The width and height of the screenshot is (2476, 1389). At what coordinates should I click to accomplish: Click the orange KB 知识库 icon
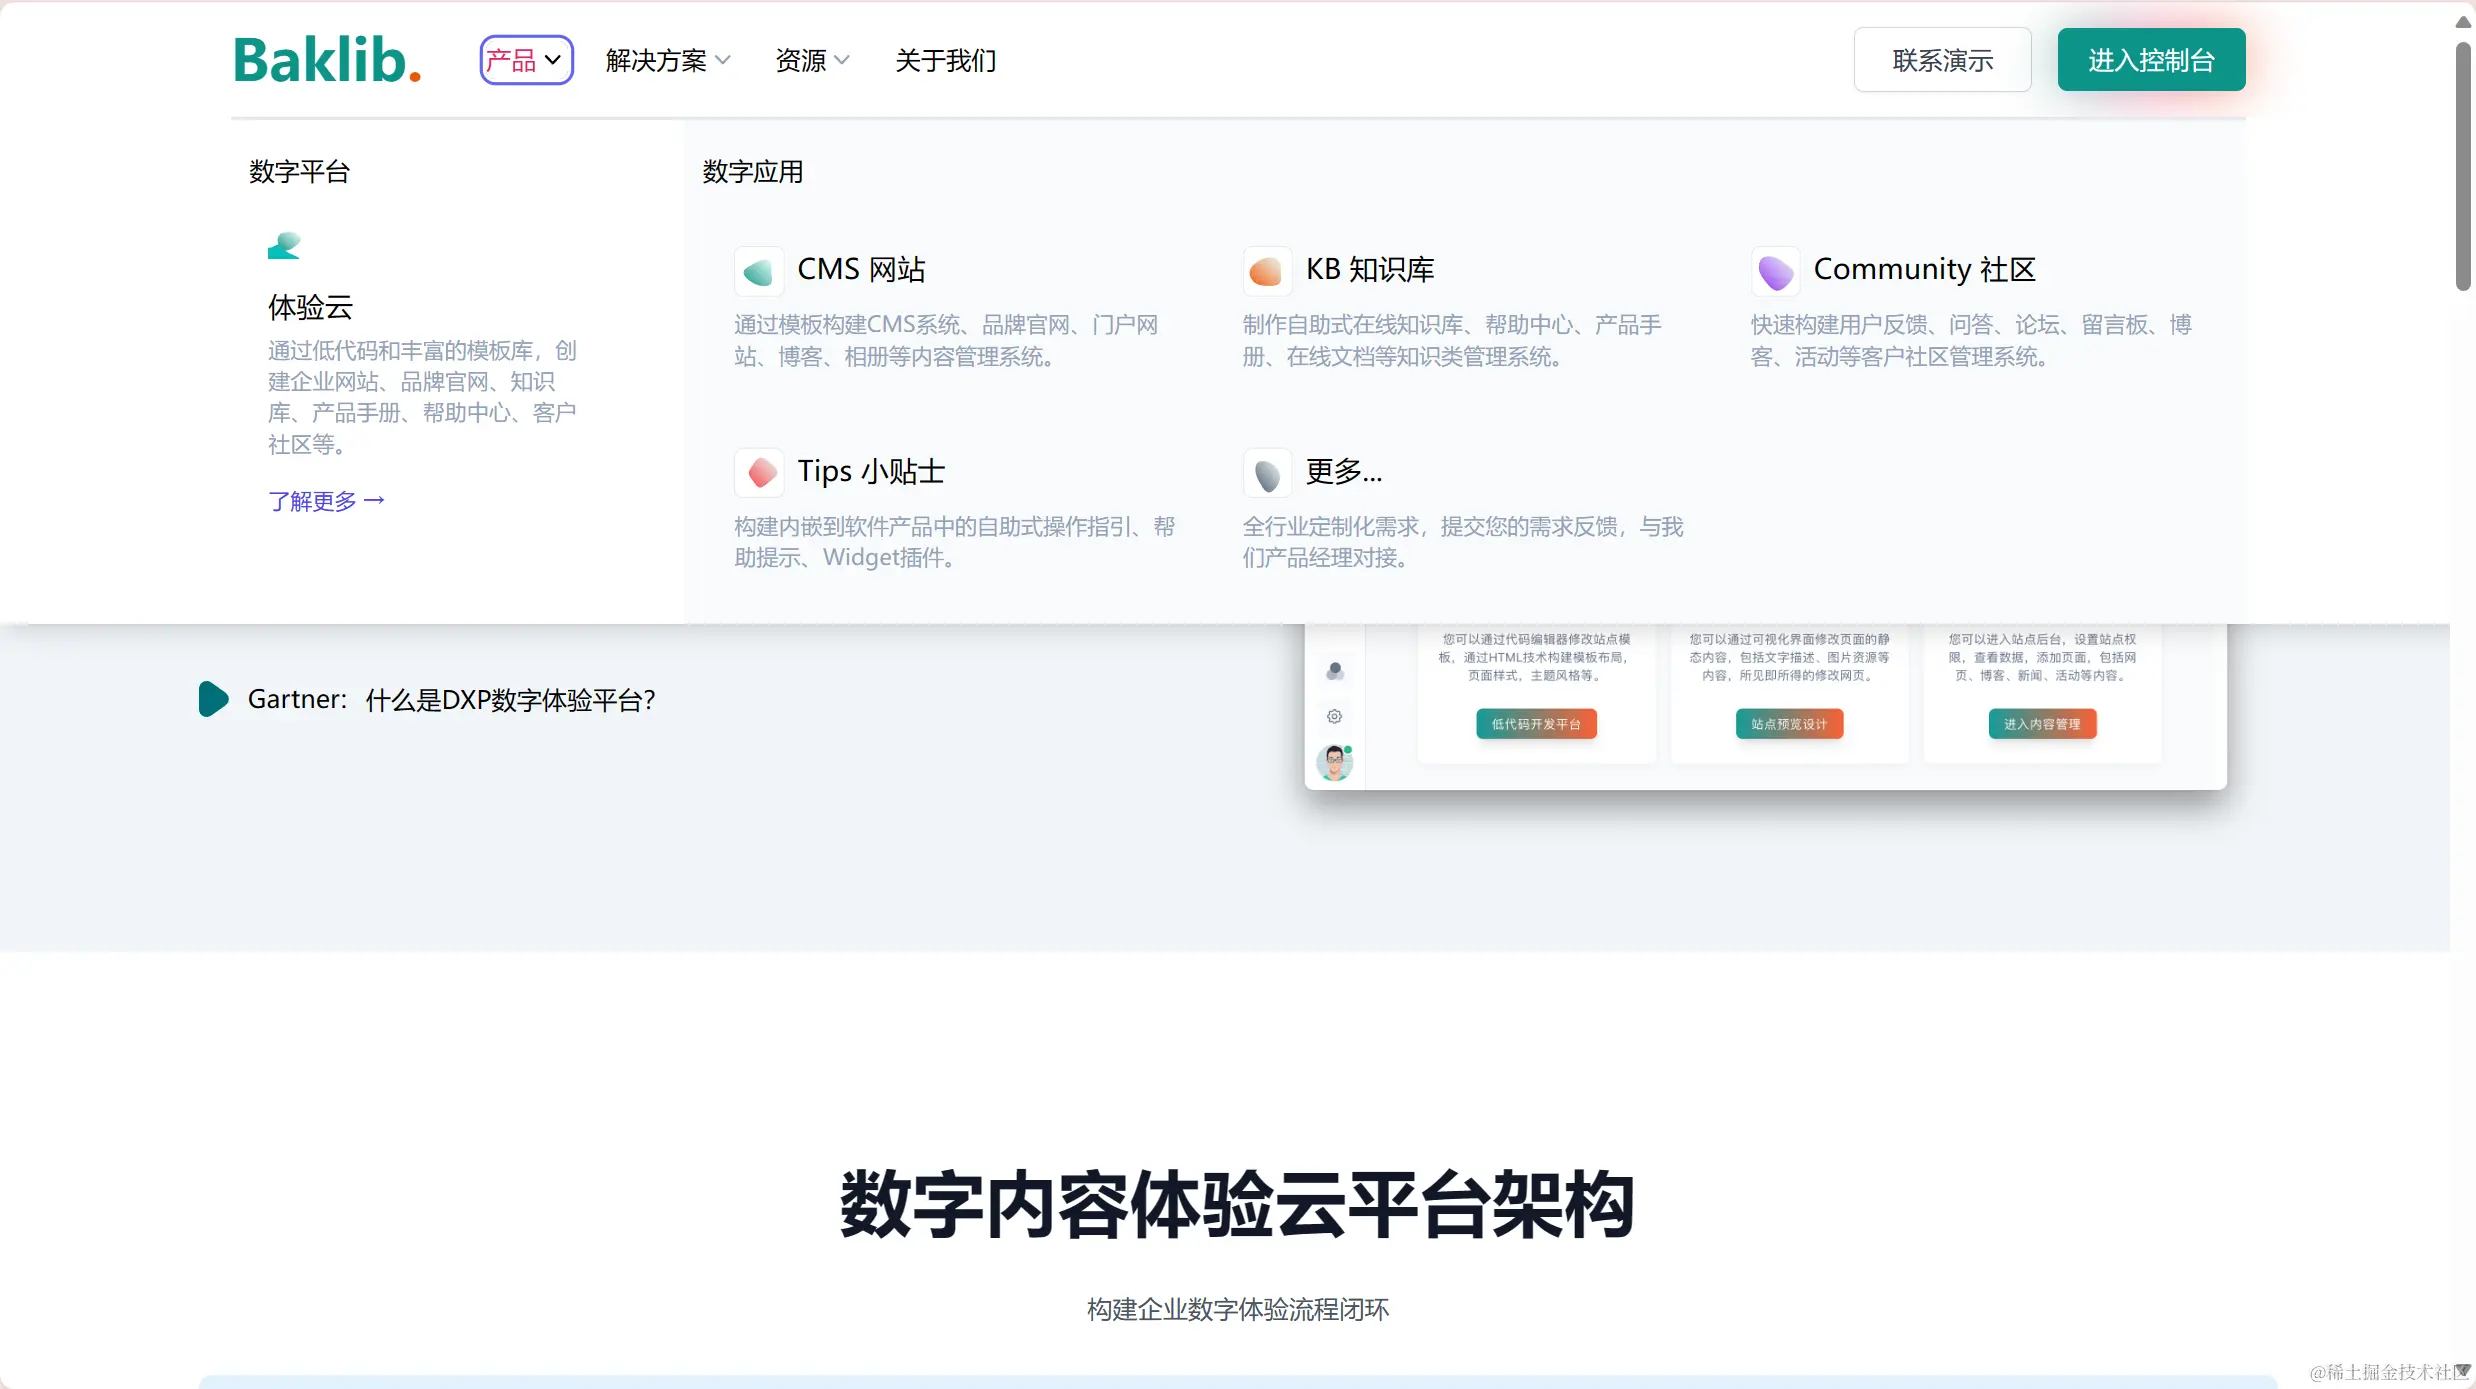(1267, 271)
